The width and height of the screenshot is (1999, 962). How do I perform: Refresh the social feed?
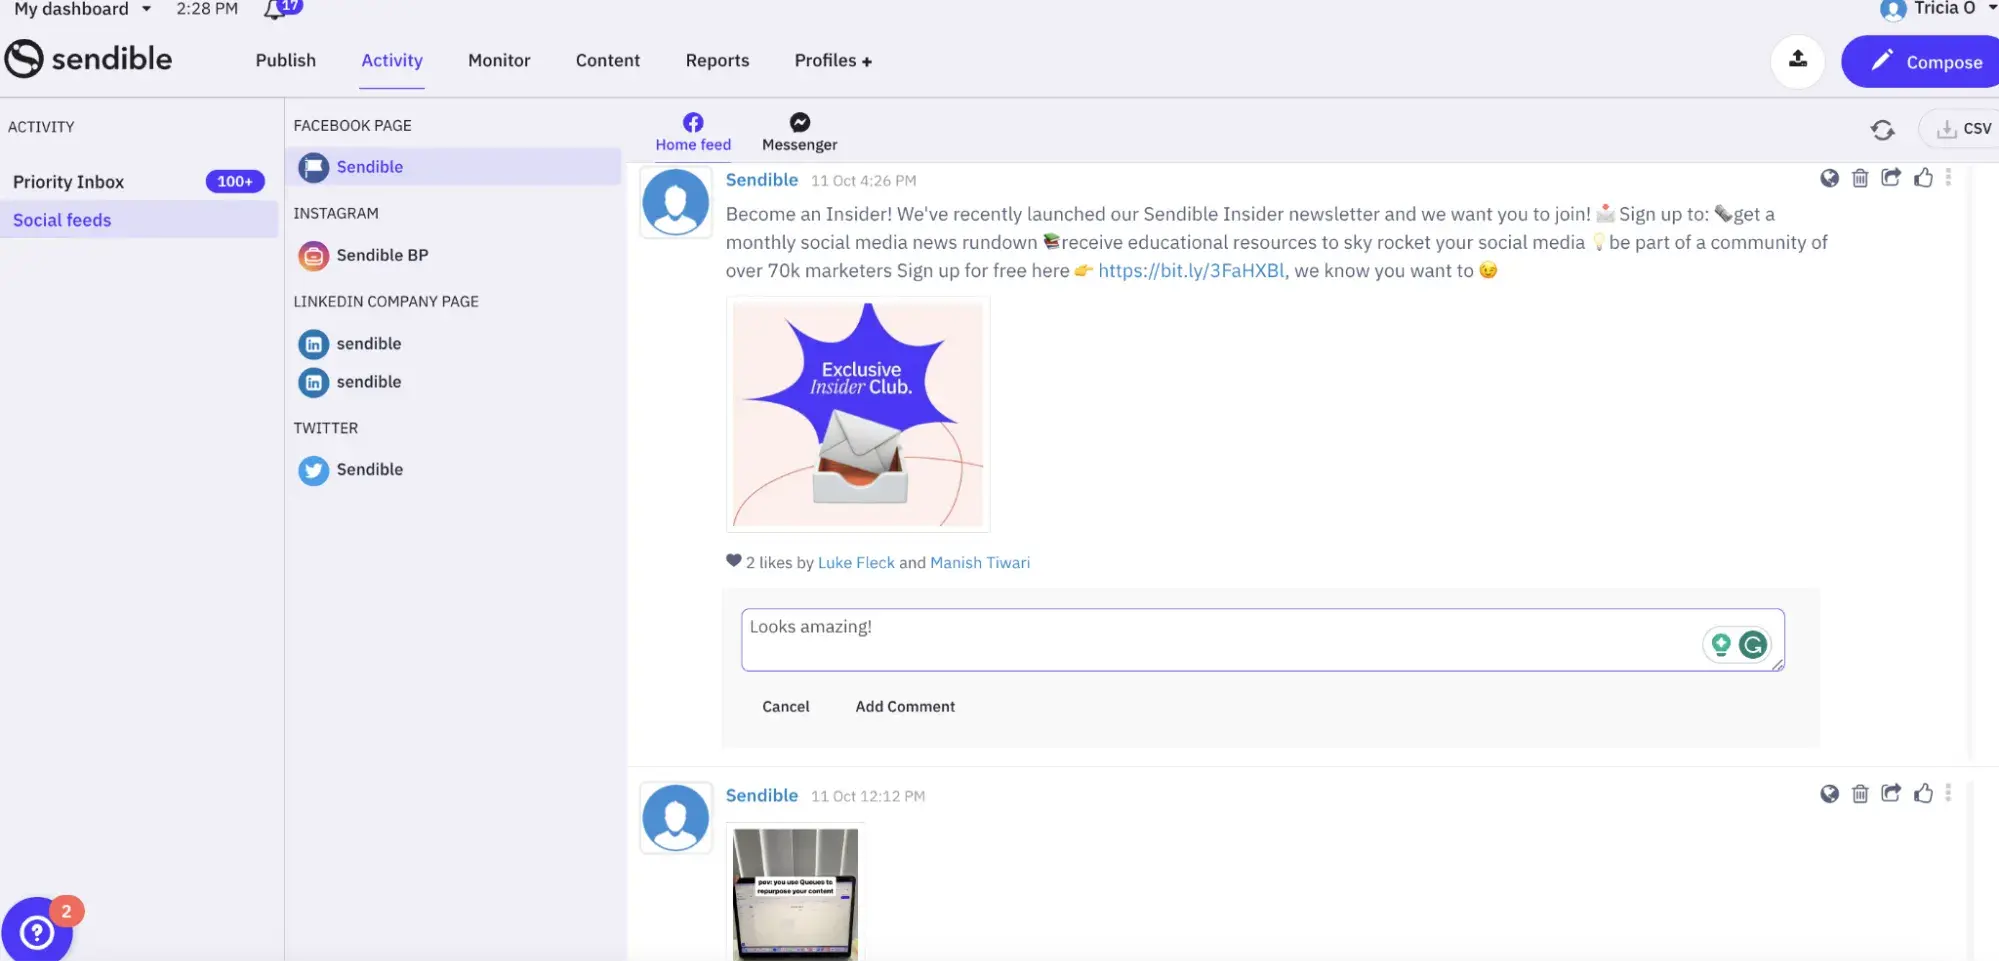tap(1883, 130)
